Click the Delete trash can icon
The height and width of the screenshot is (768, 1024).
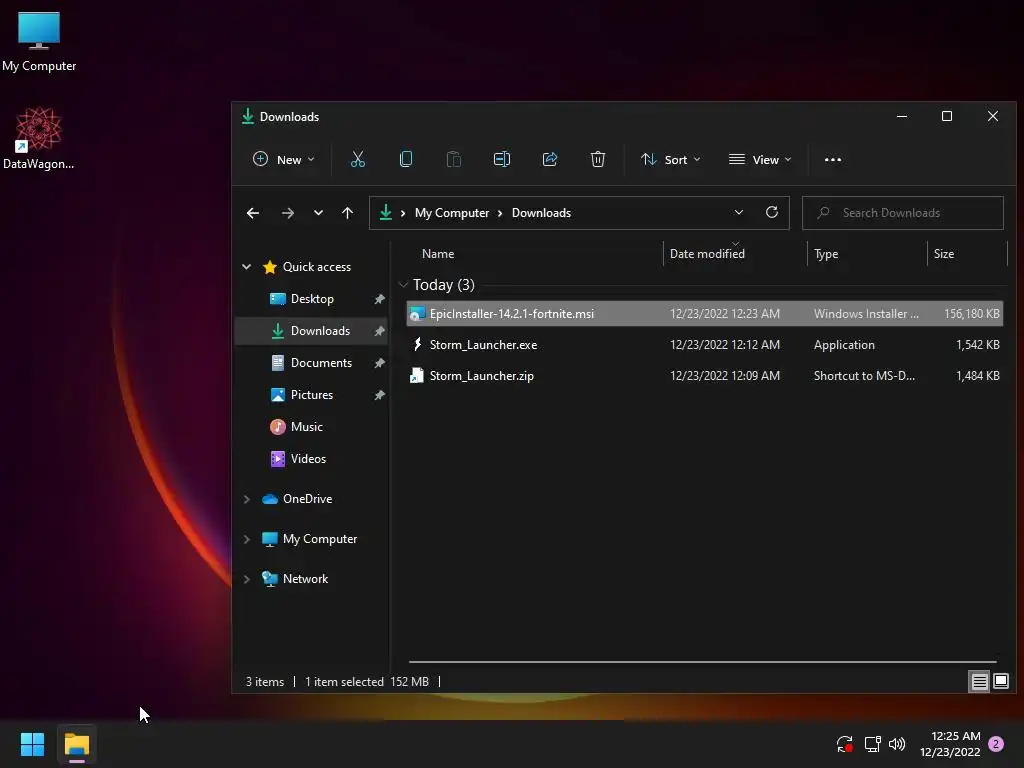point(598,159)
